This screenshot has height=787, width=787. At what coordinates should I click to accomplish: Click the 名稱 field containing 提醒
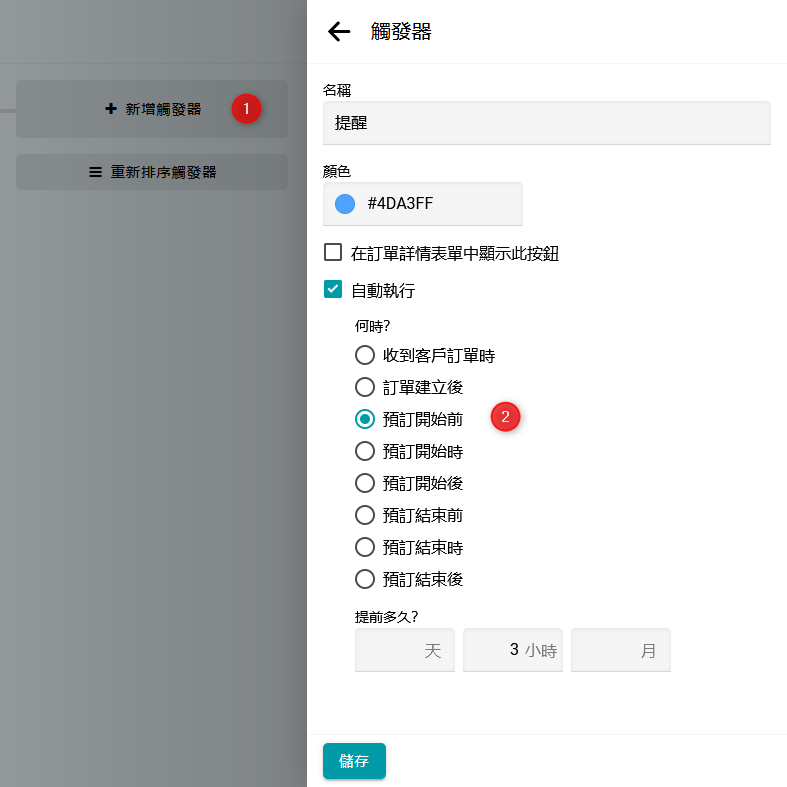tap(546, 123)
